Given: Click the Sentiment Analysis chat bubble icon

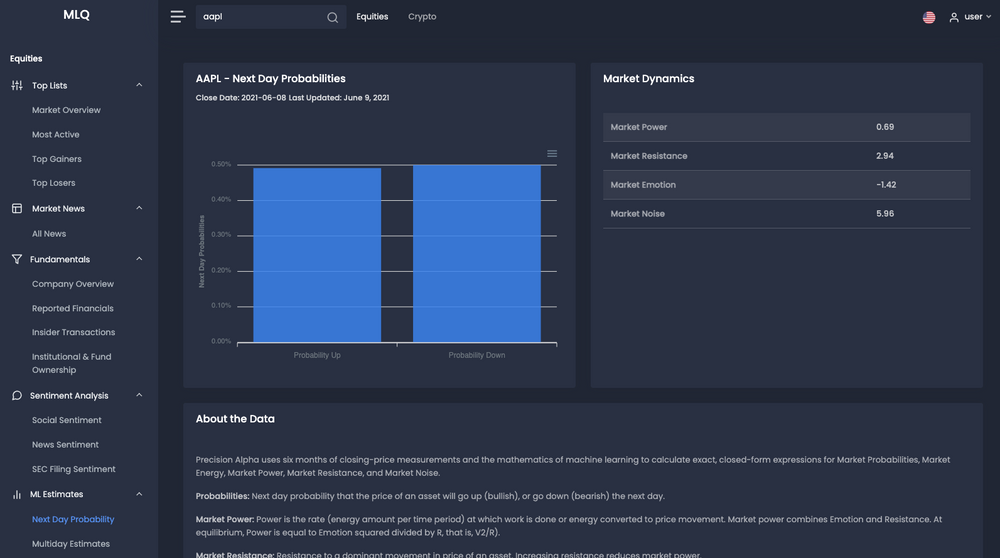Looking at the screenshot, I should point(17,395).
